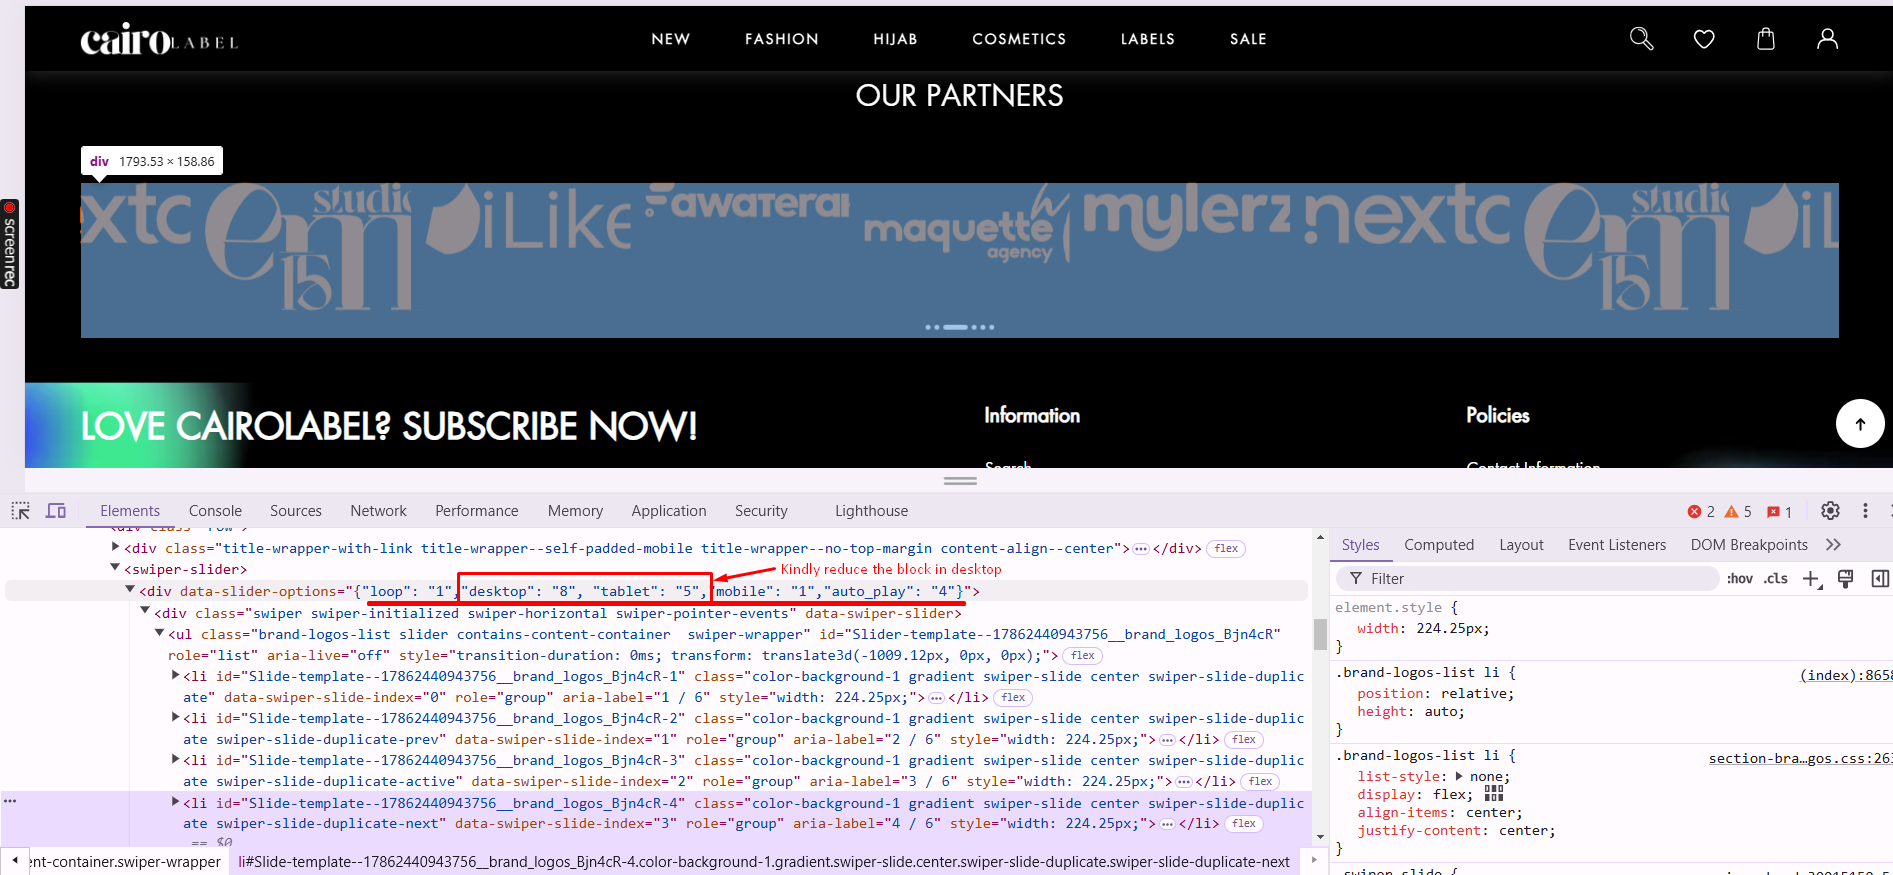
Task: Expand the title-wrapper-with-link div node
Action: [115, 547]
